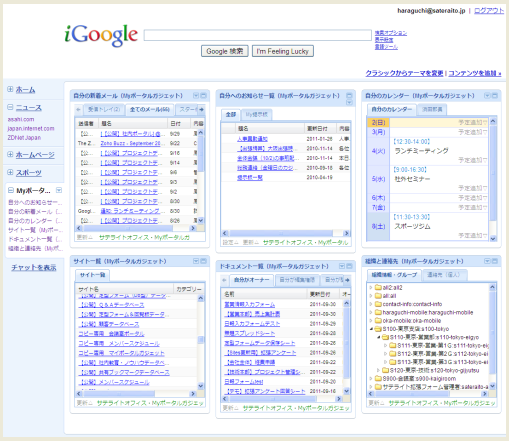The height and width of the screenshot is (441, 509).
Task: Select the S112-東京-営業-第2G folder
Action: click(443, 354)
